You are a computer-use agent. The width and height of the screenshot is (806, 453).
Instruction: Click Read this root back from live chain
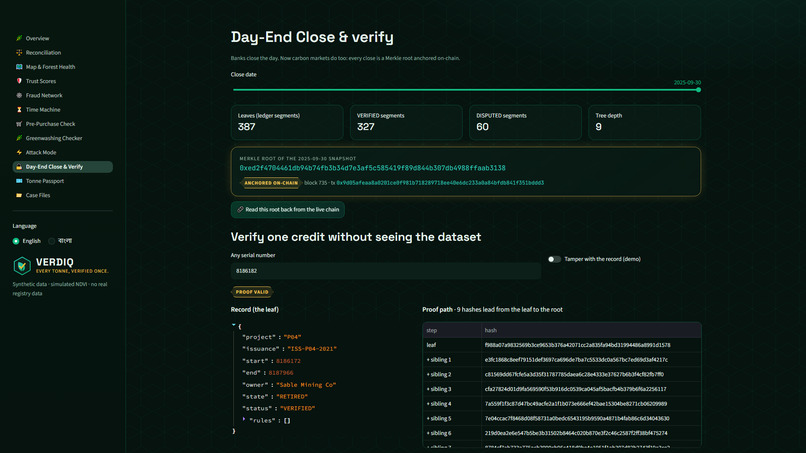(288, 209)
